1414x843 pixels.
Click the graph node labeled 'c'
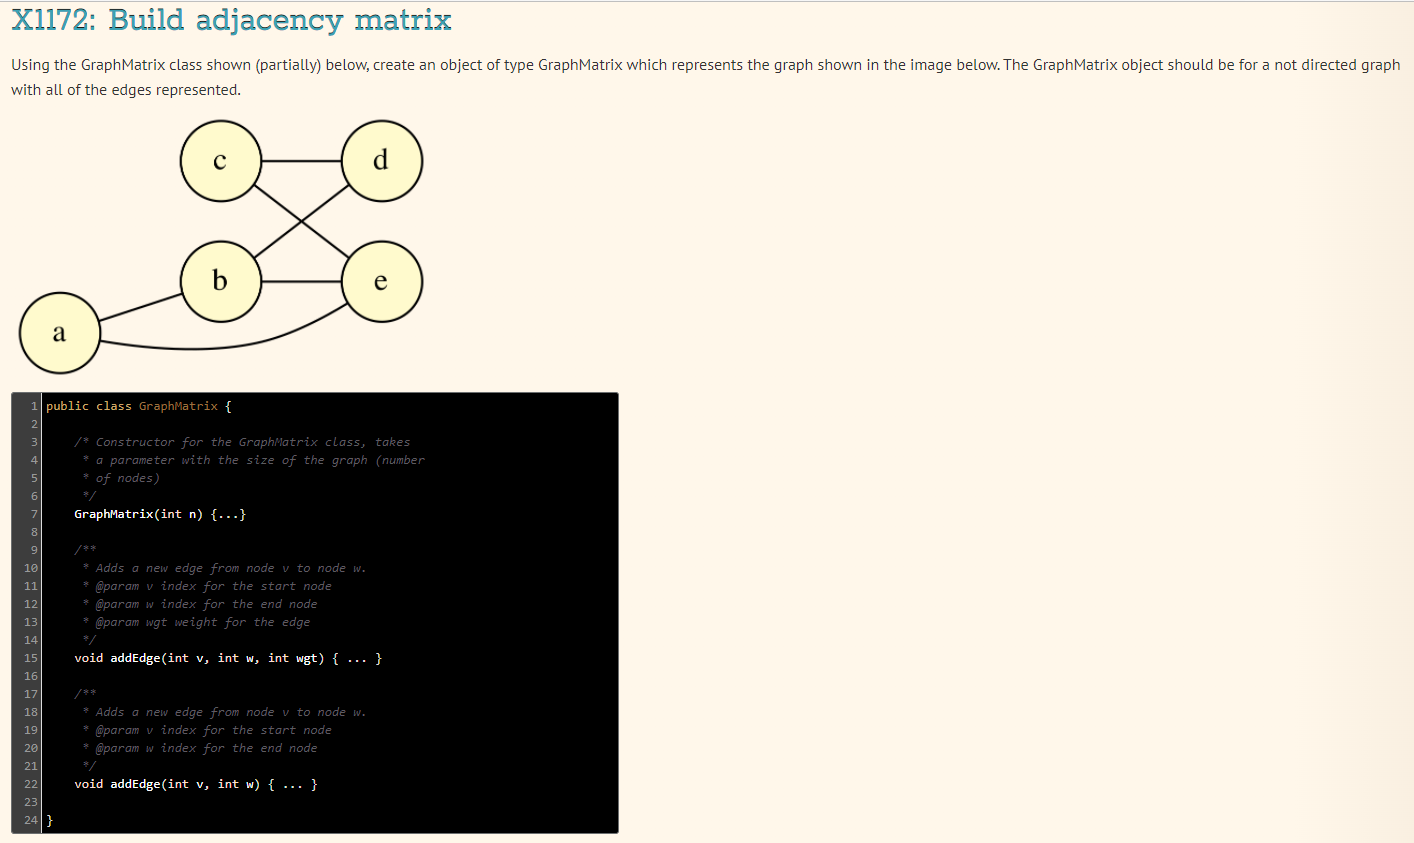221,160
